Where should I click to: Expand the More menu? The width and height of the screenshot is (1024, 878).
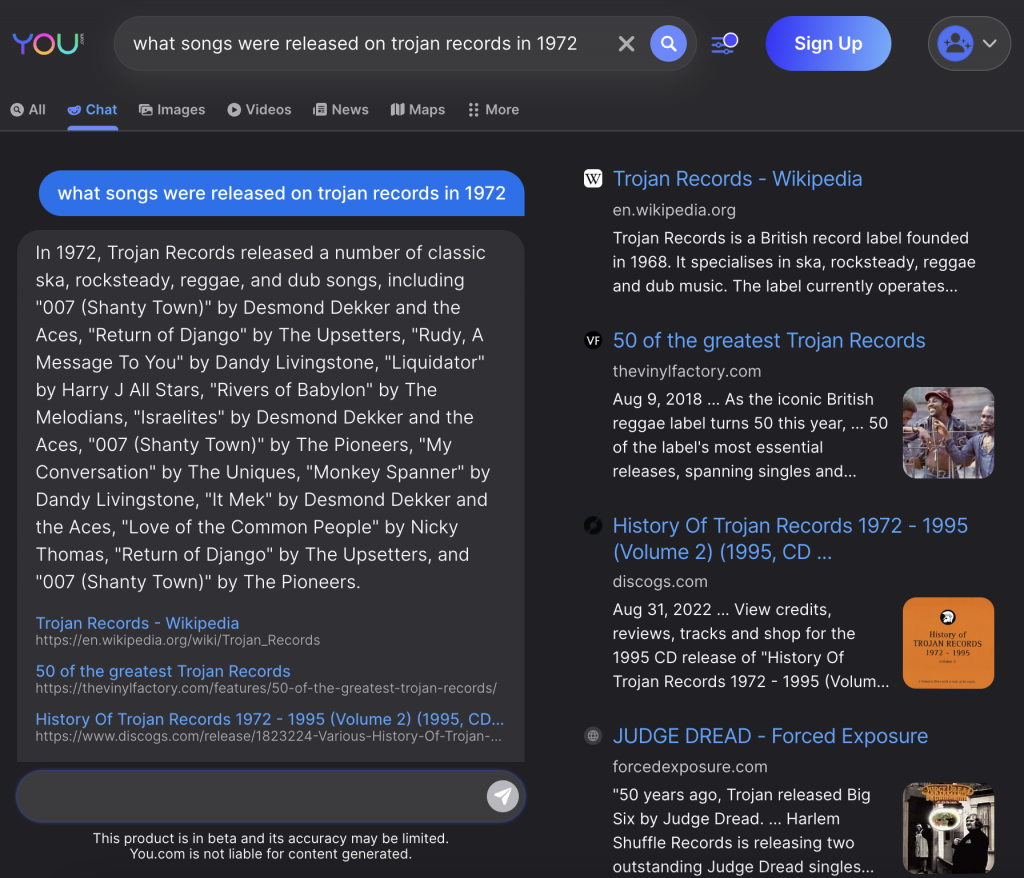[x=494, y=110]
